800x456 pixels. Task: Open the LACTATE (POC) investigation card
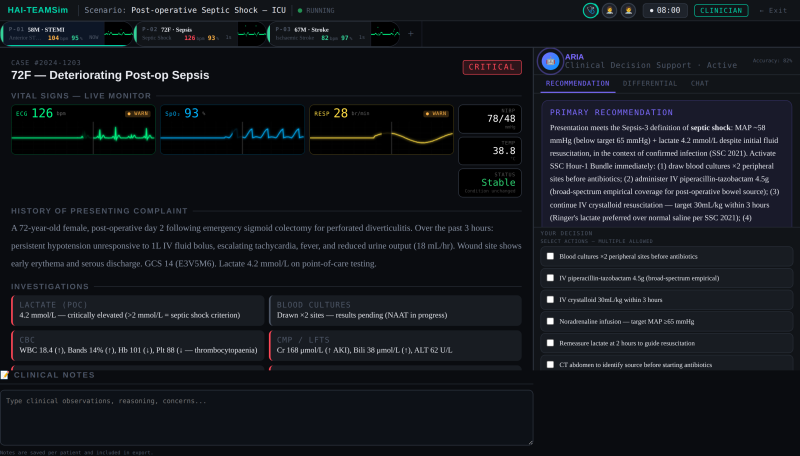(138, 310)
